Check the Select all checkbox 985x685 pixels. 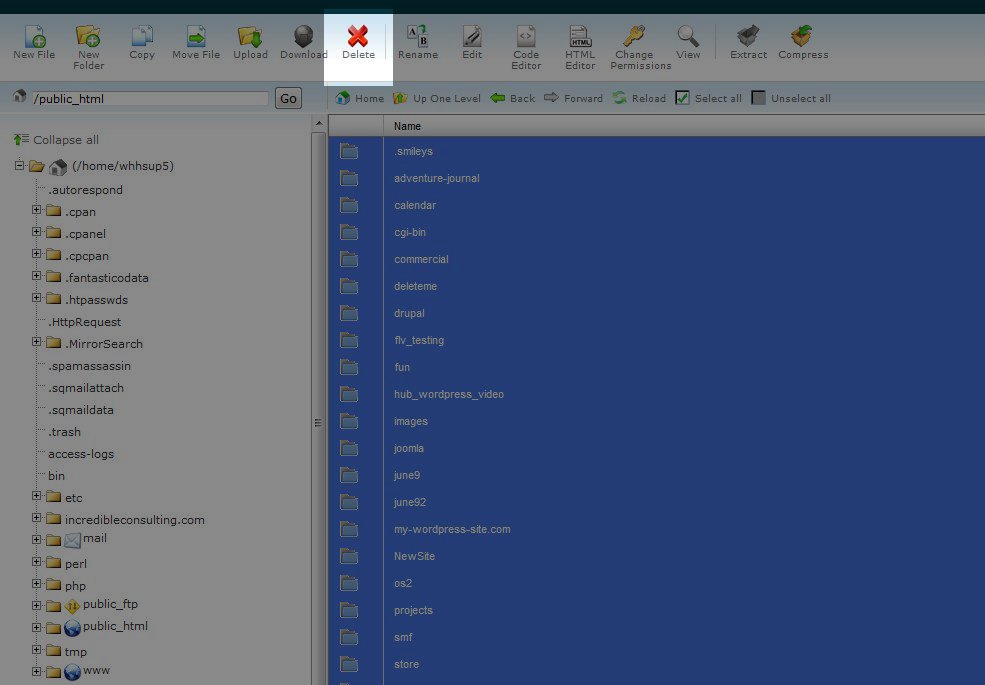coord(683,98)
